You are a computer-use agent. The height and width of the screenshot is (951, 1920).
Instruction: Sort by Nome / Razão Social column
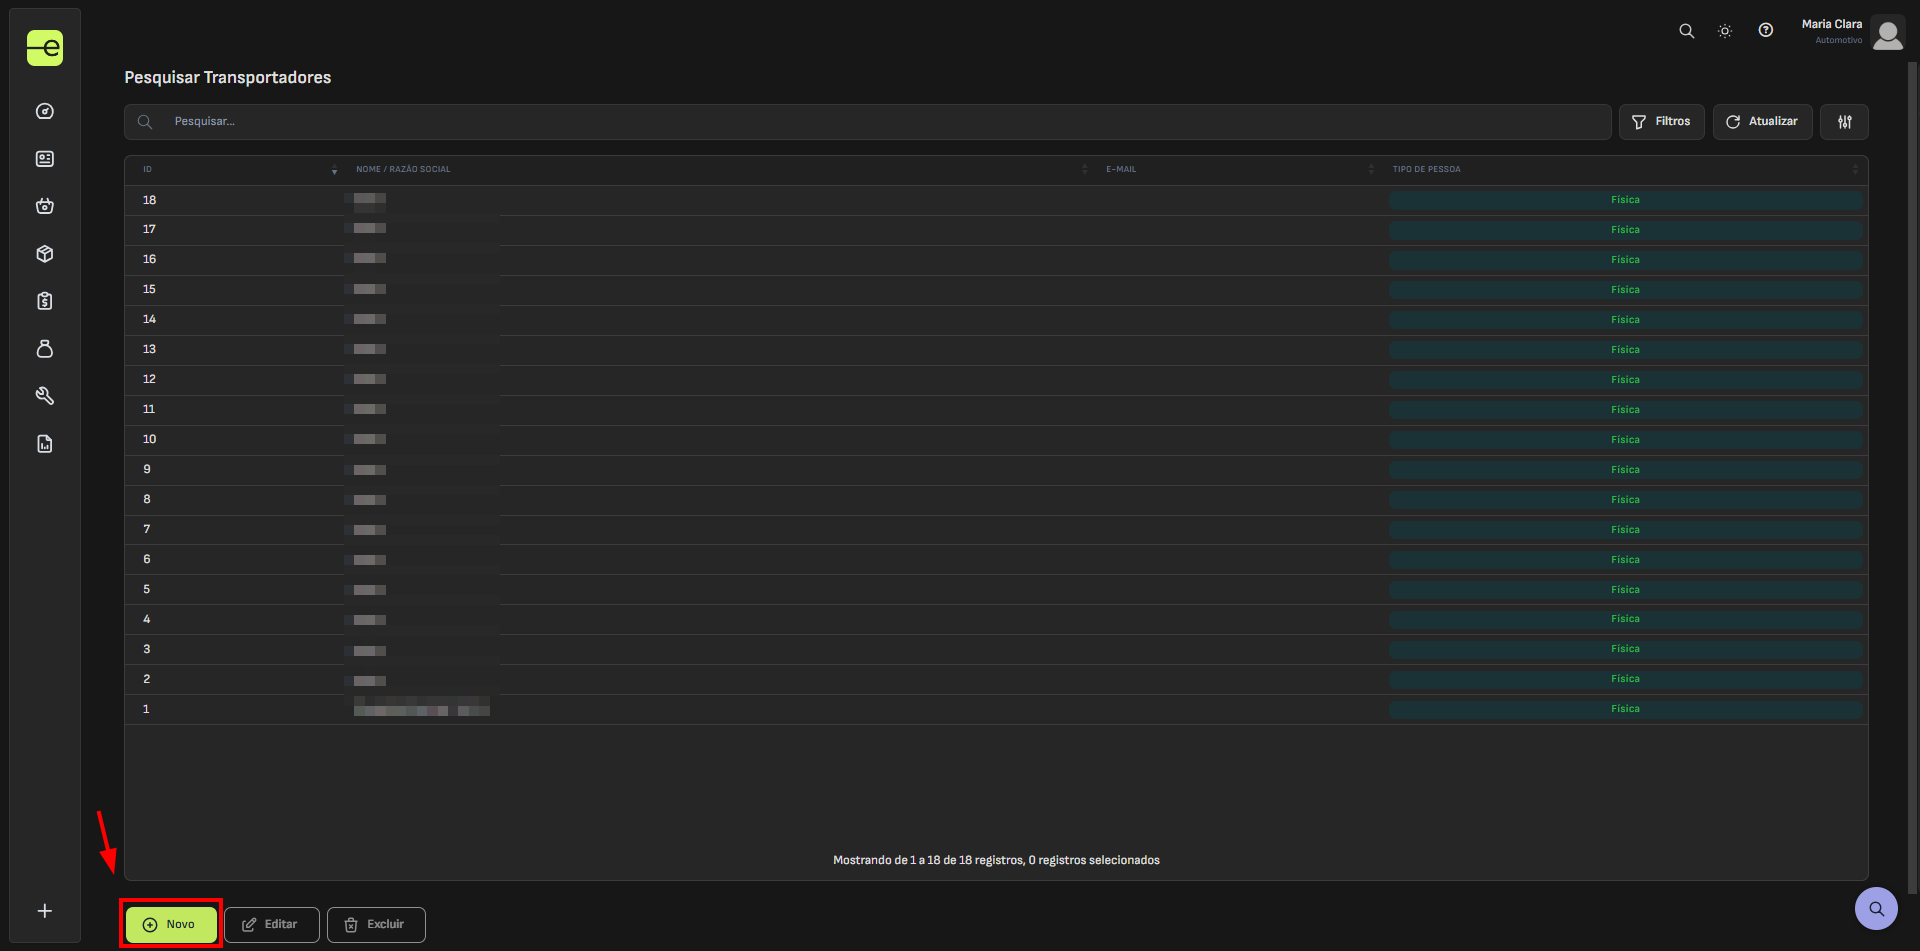coord(403,170)
